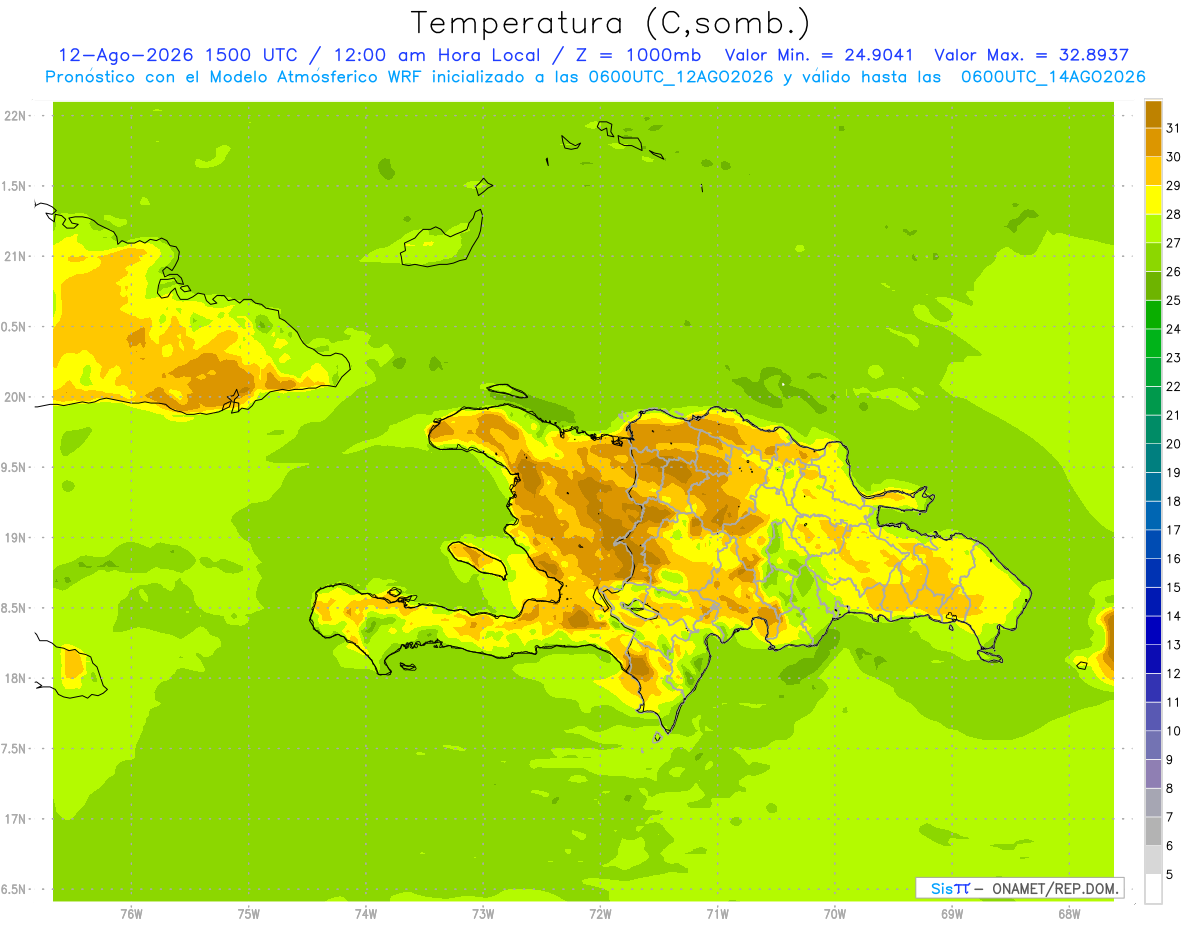Click the '70W' longitude axis label
This screenshot has height=927, width=1200.
click(x=835, y=914)
